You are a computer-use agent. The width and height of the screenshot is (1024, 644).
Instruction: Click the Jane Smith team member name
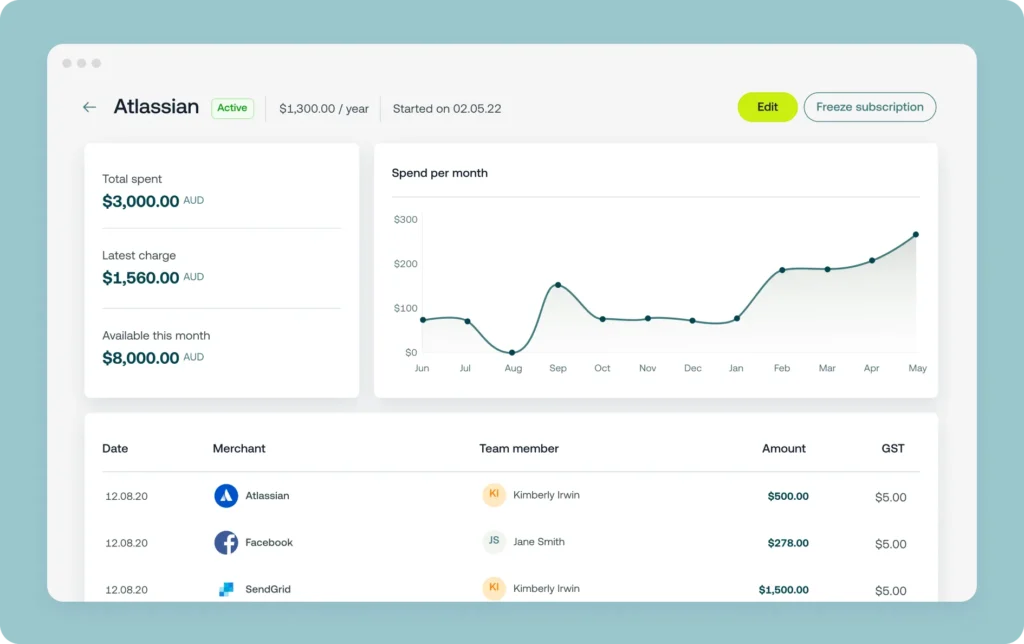539,541
